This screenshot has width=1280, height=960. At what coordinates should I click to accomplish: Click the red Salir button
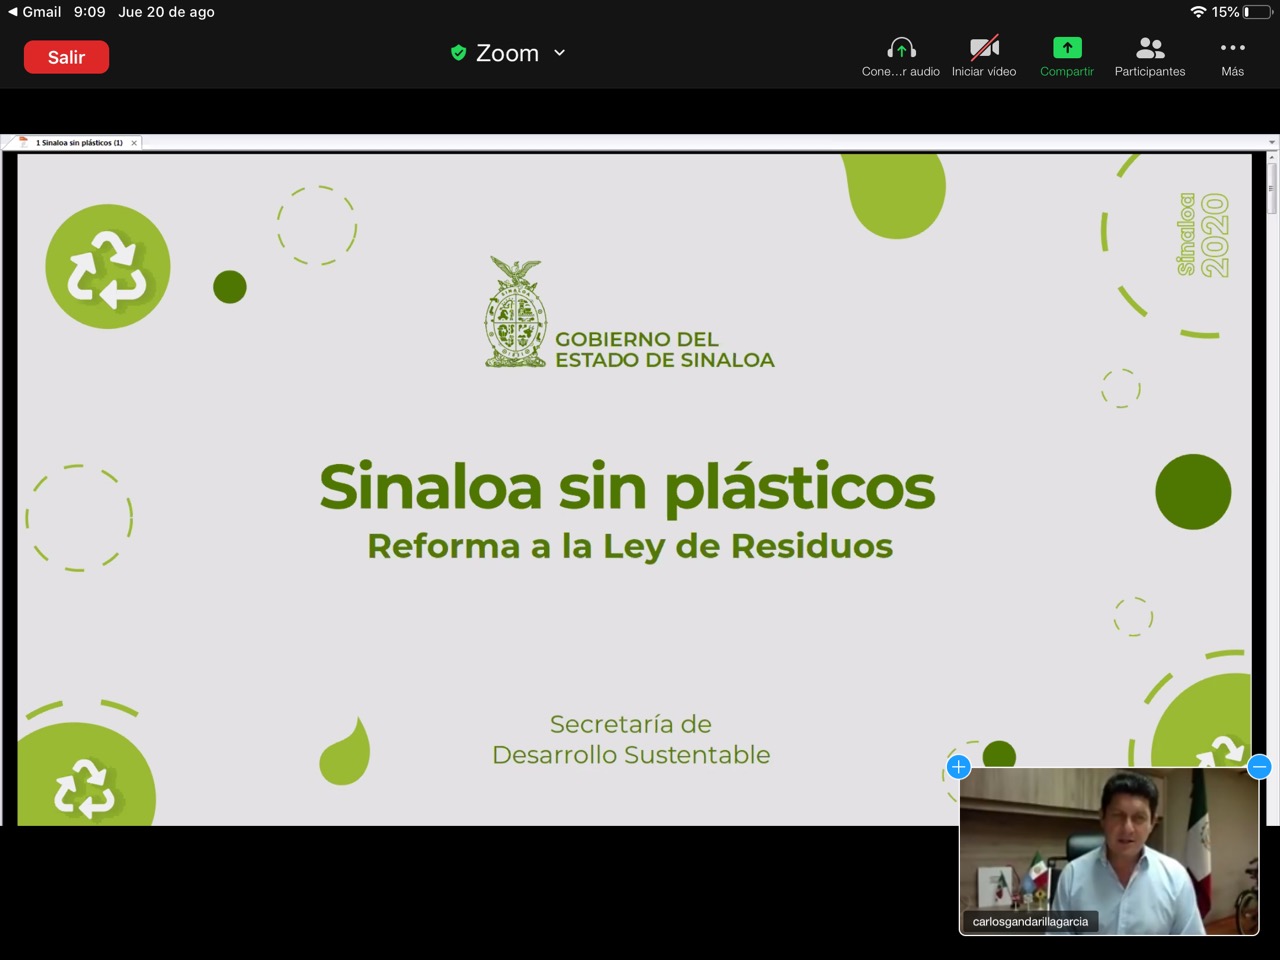66,57
